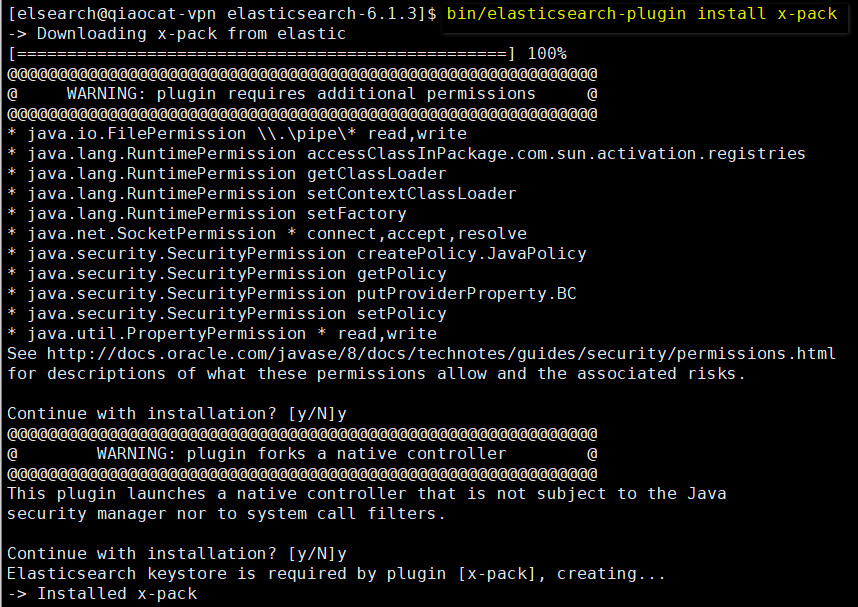Click the docs.oracle.com permissions URL
858x607 pixels.
pos(441,353)
